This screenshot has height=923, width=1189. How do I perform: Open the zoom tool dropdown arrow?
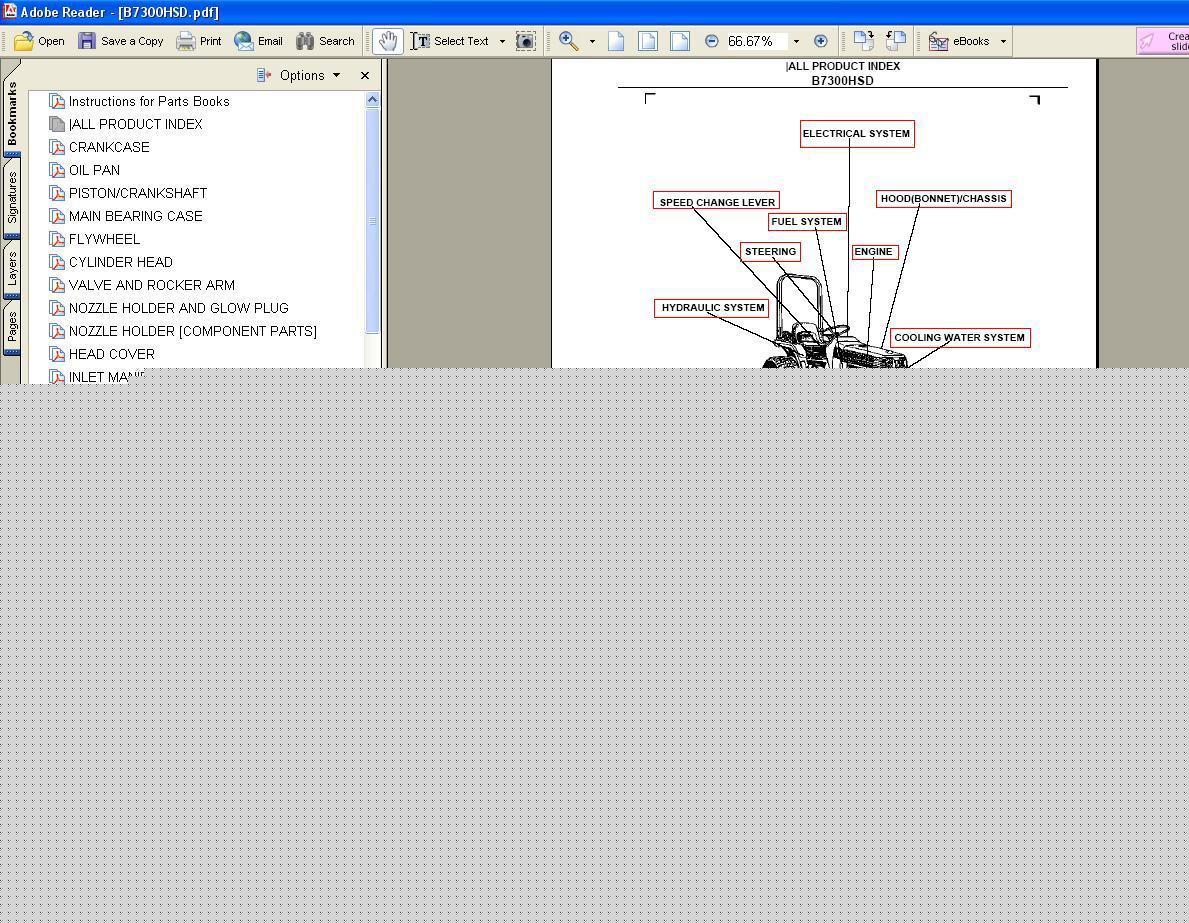click(x=592, y=41)
